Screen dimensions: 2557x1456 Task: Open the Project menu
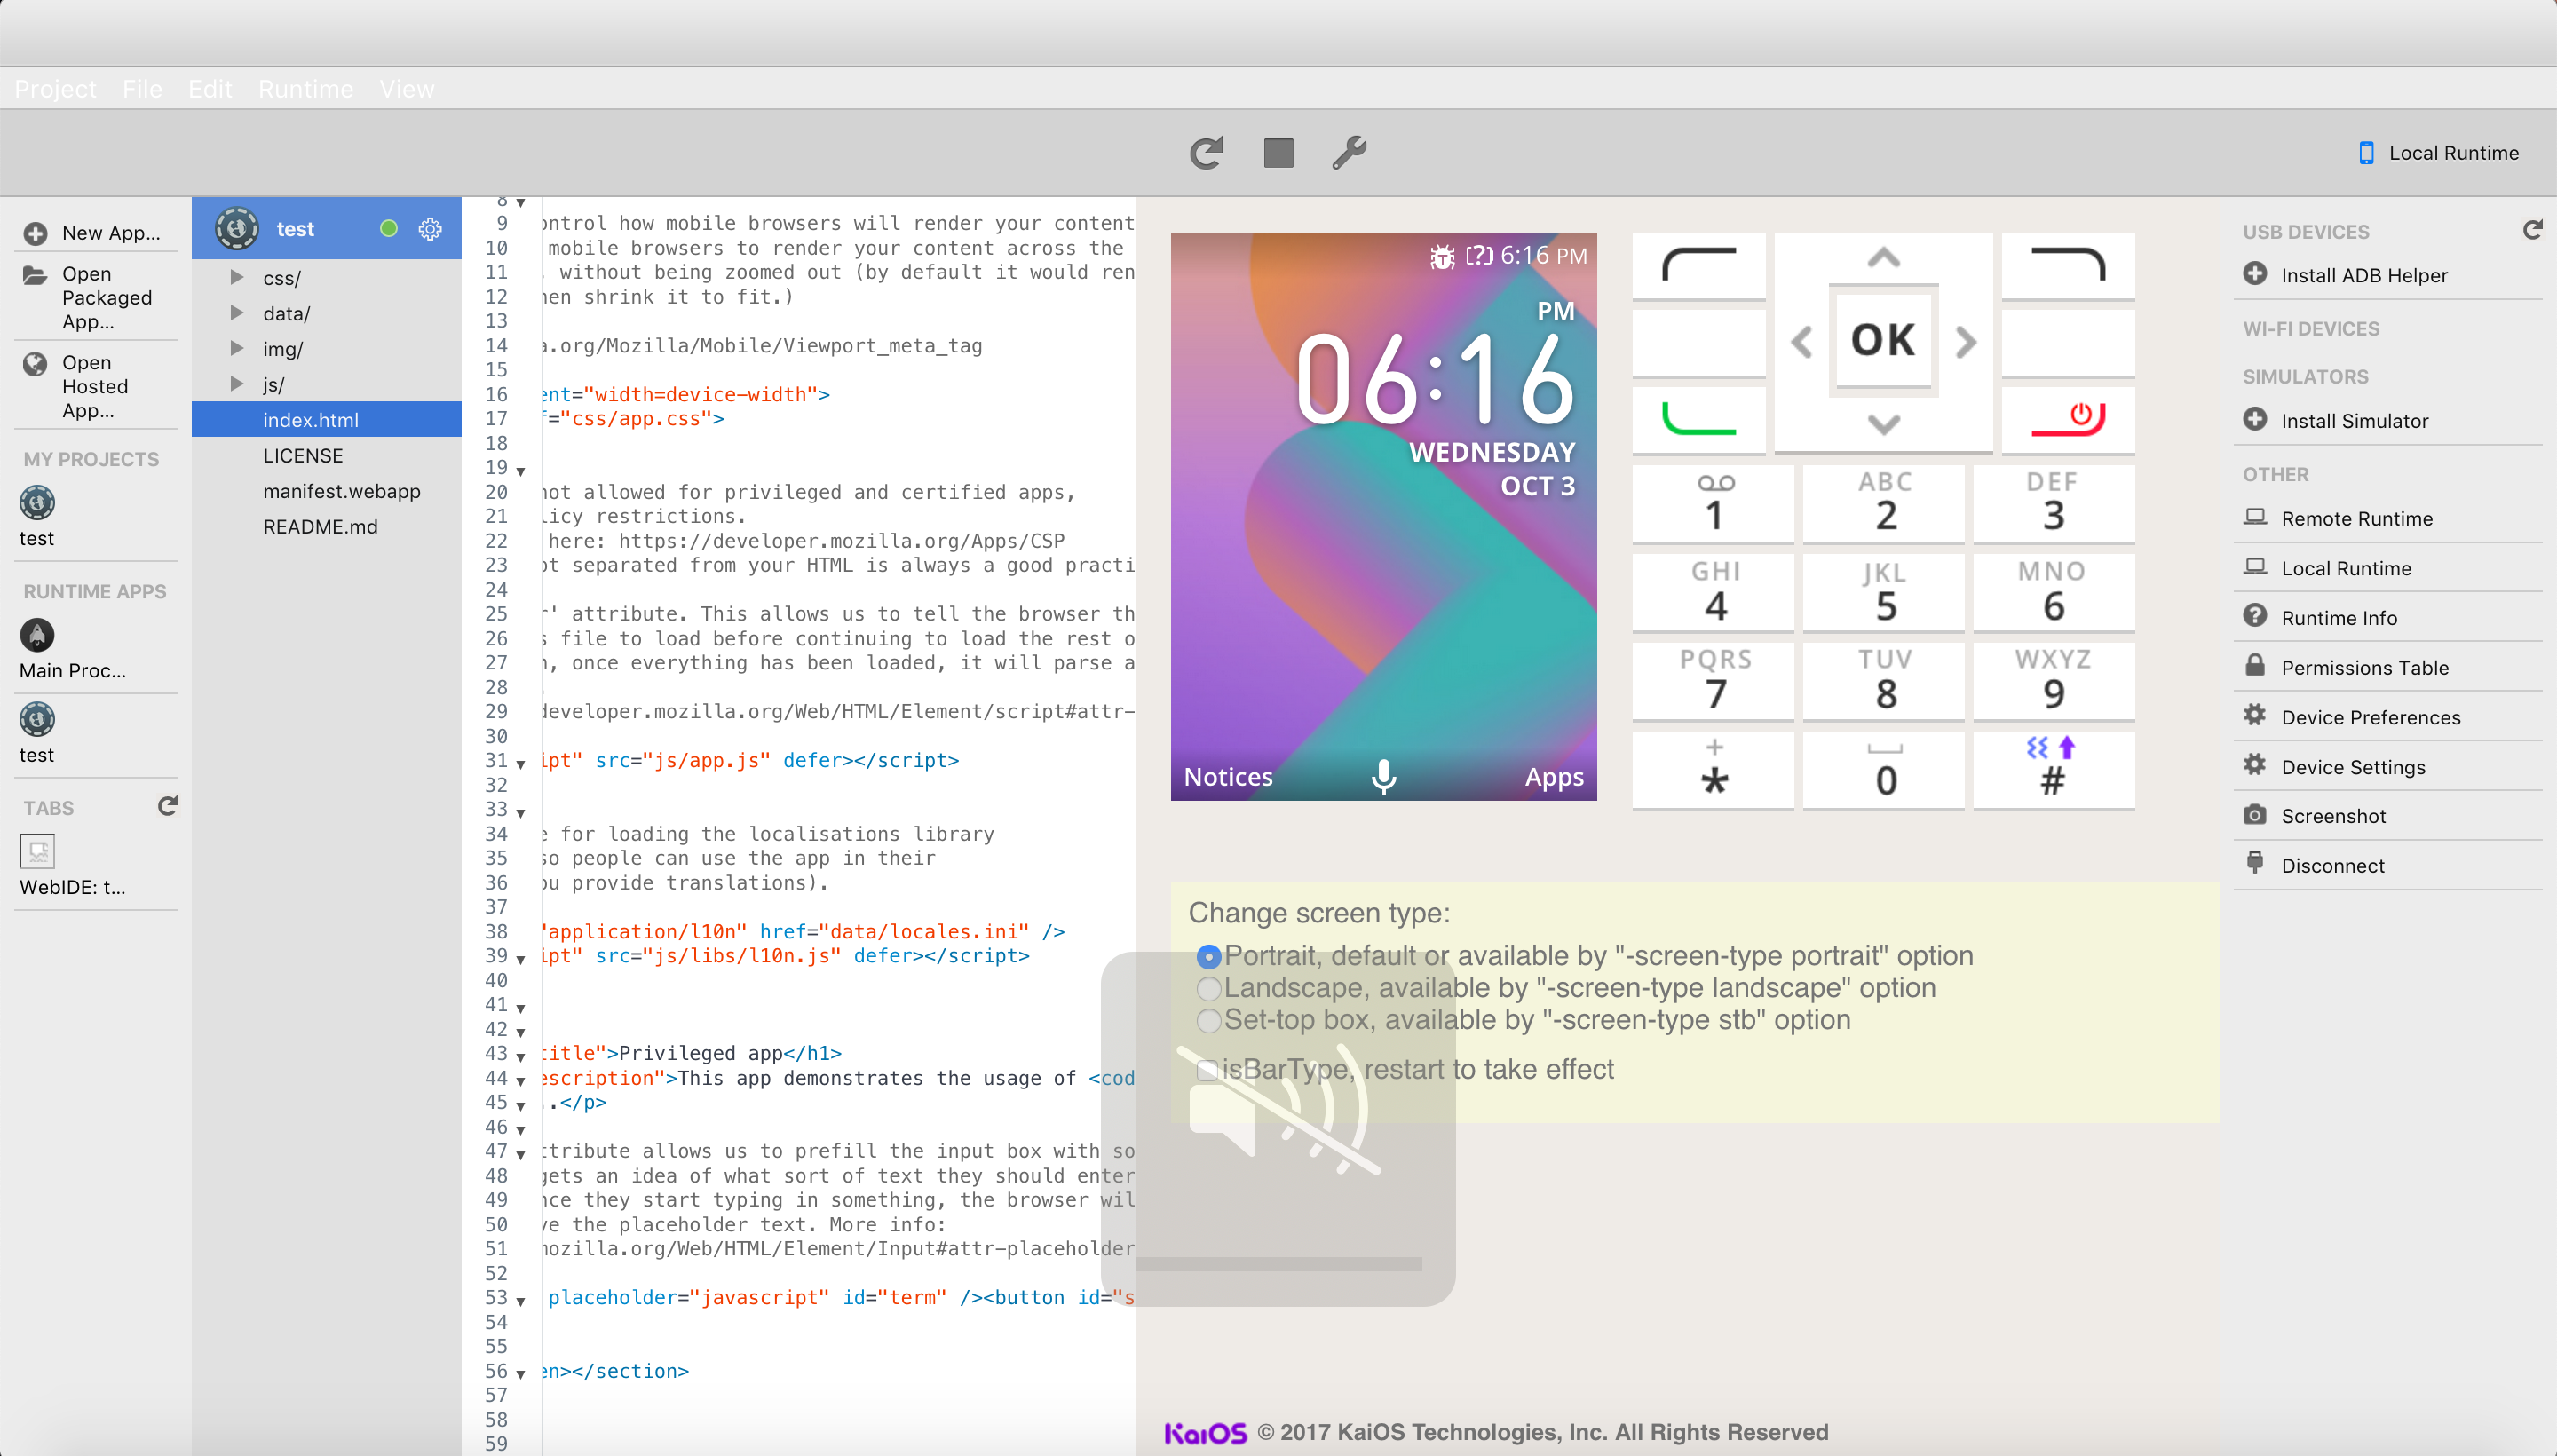click(x=55, y=89)
